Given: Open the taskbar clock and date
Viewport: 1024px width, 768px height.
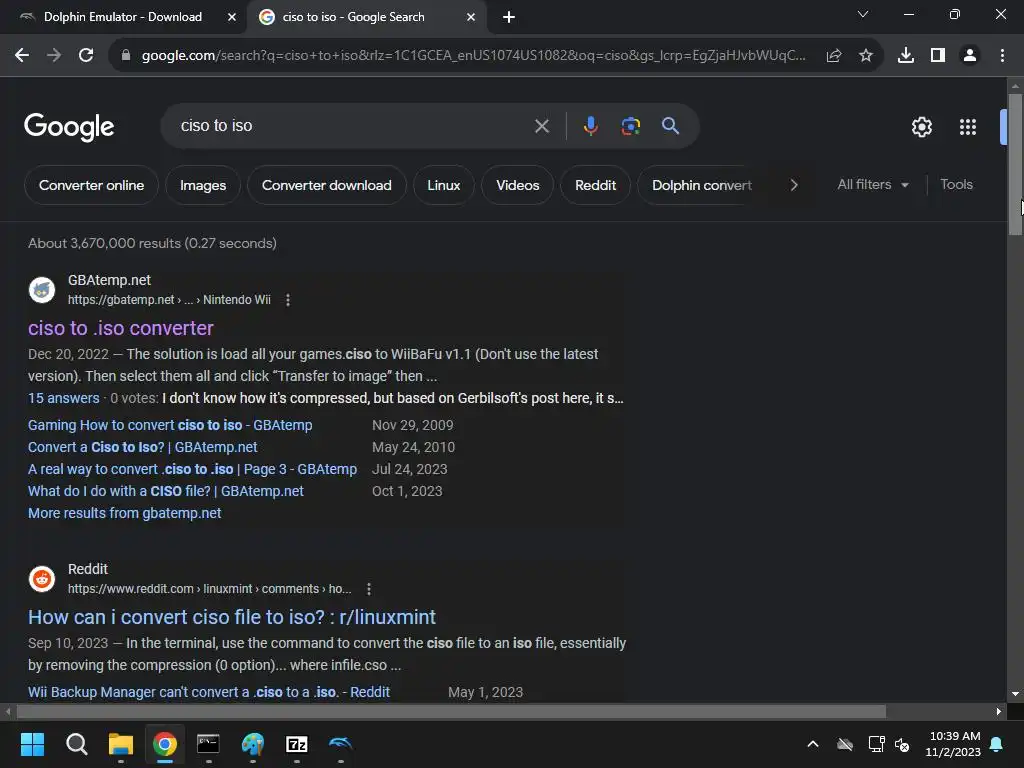Looking at the screenshot, I should pos(953,744).
